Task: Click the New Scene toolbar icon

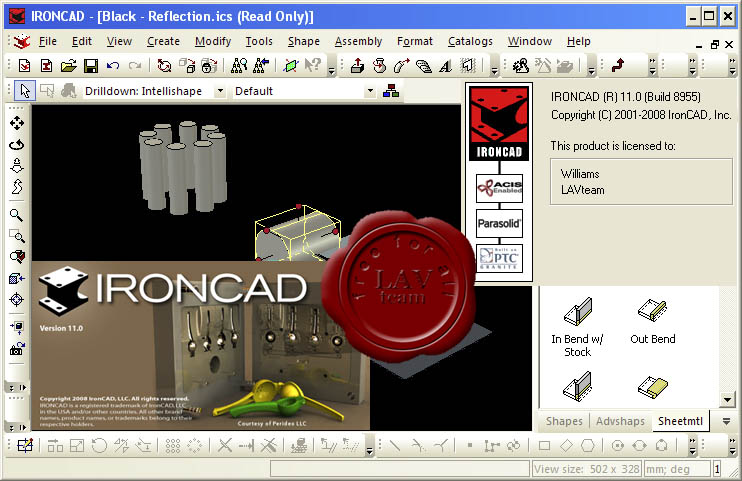Action: [24, 65]
